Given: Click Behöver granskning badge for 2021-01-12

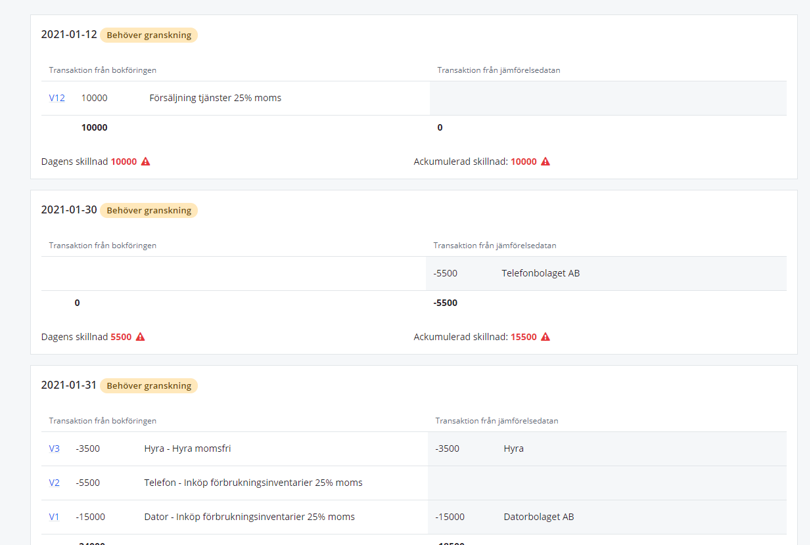Looking at the screenshot, I should coord(148,35).
